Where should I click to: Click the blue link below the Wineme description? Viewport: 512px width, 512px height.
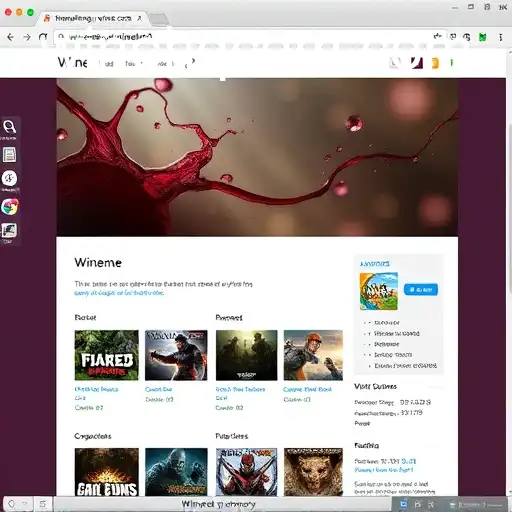[119, 293]
